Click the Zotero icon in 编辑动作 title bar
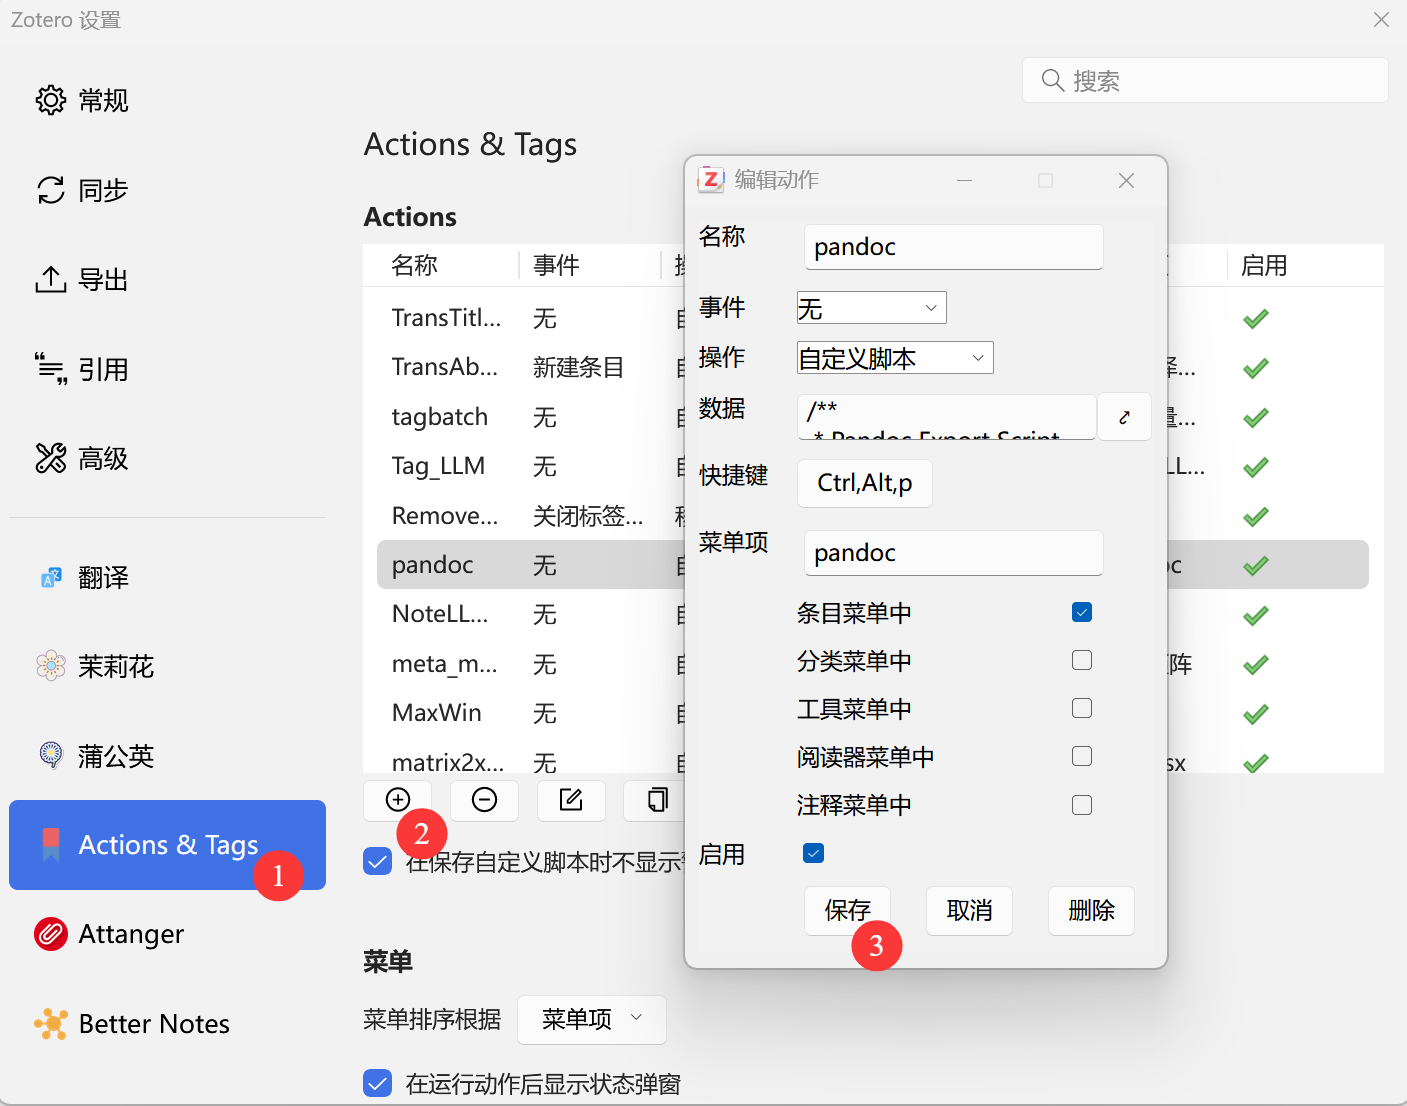Viewport: 1407px width, 1106px height. click(710, 179)
